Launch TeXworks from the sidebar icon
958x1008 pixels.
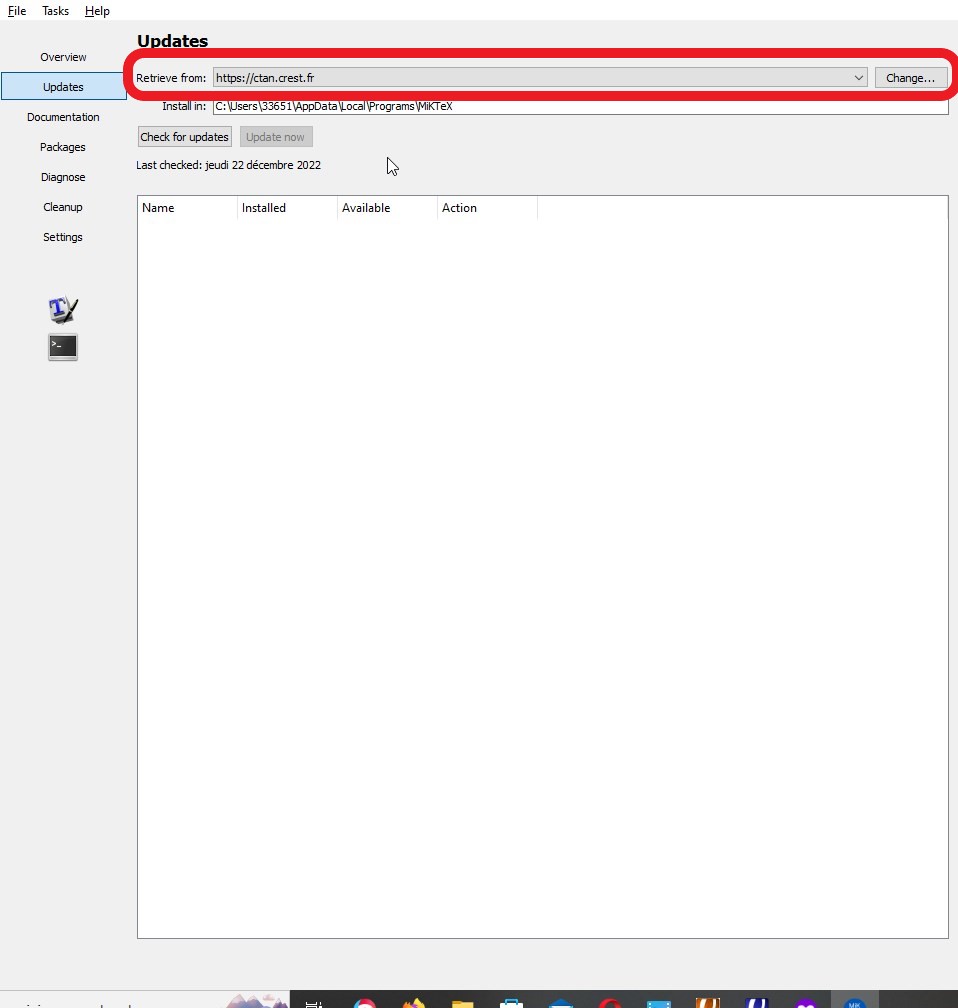[x=63, y=310]
